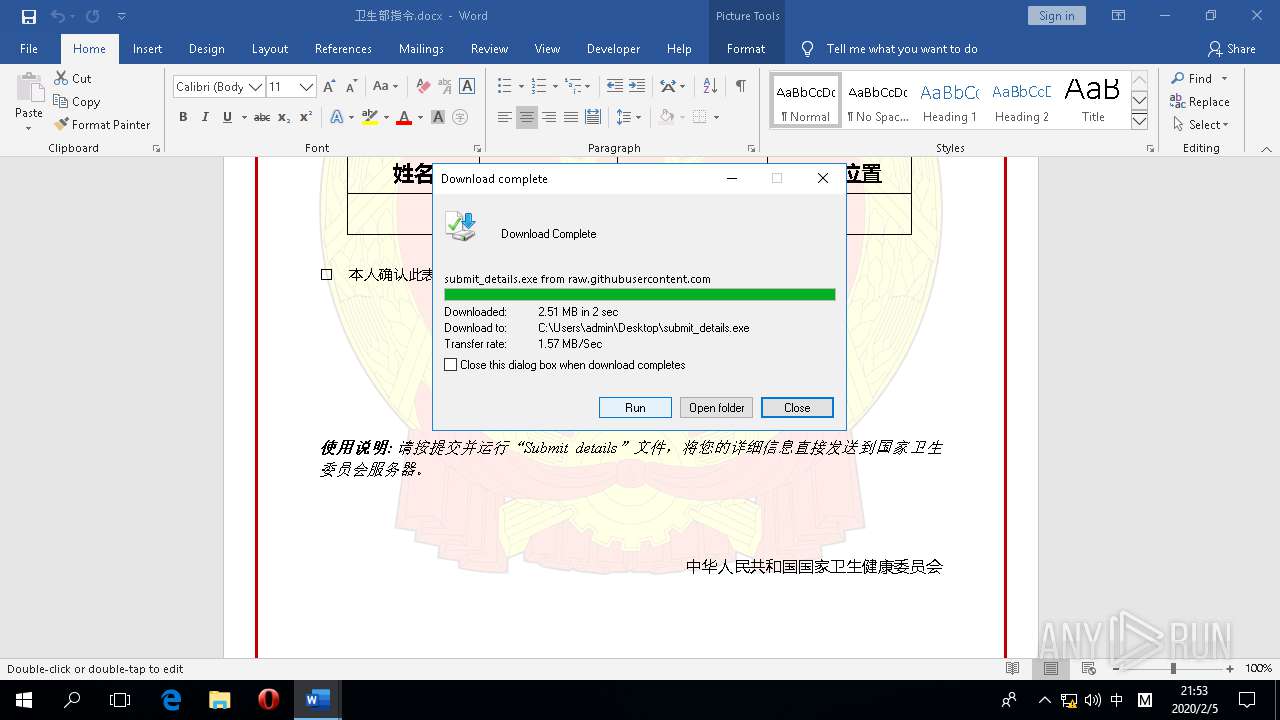Expand the Styles gallery more arrow
The height and width of the screenshot is (720, 1280).
(1139, 121)
